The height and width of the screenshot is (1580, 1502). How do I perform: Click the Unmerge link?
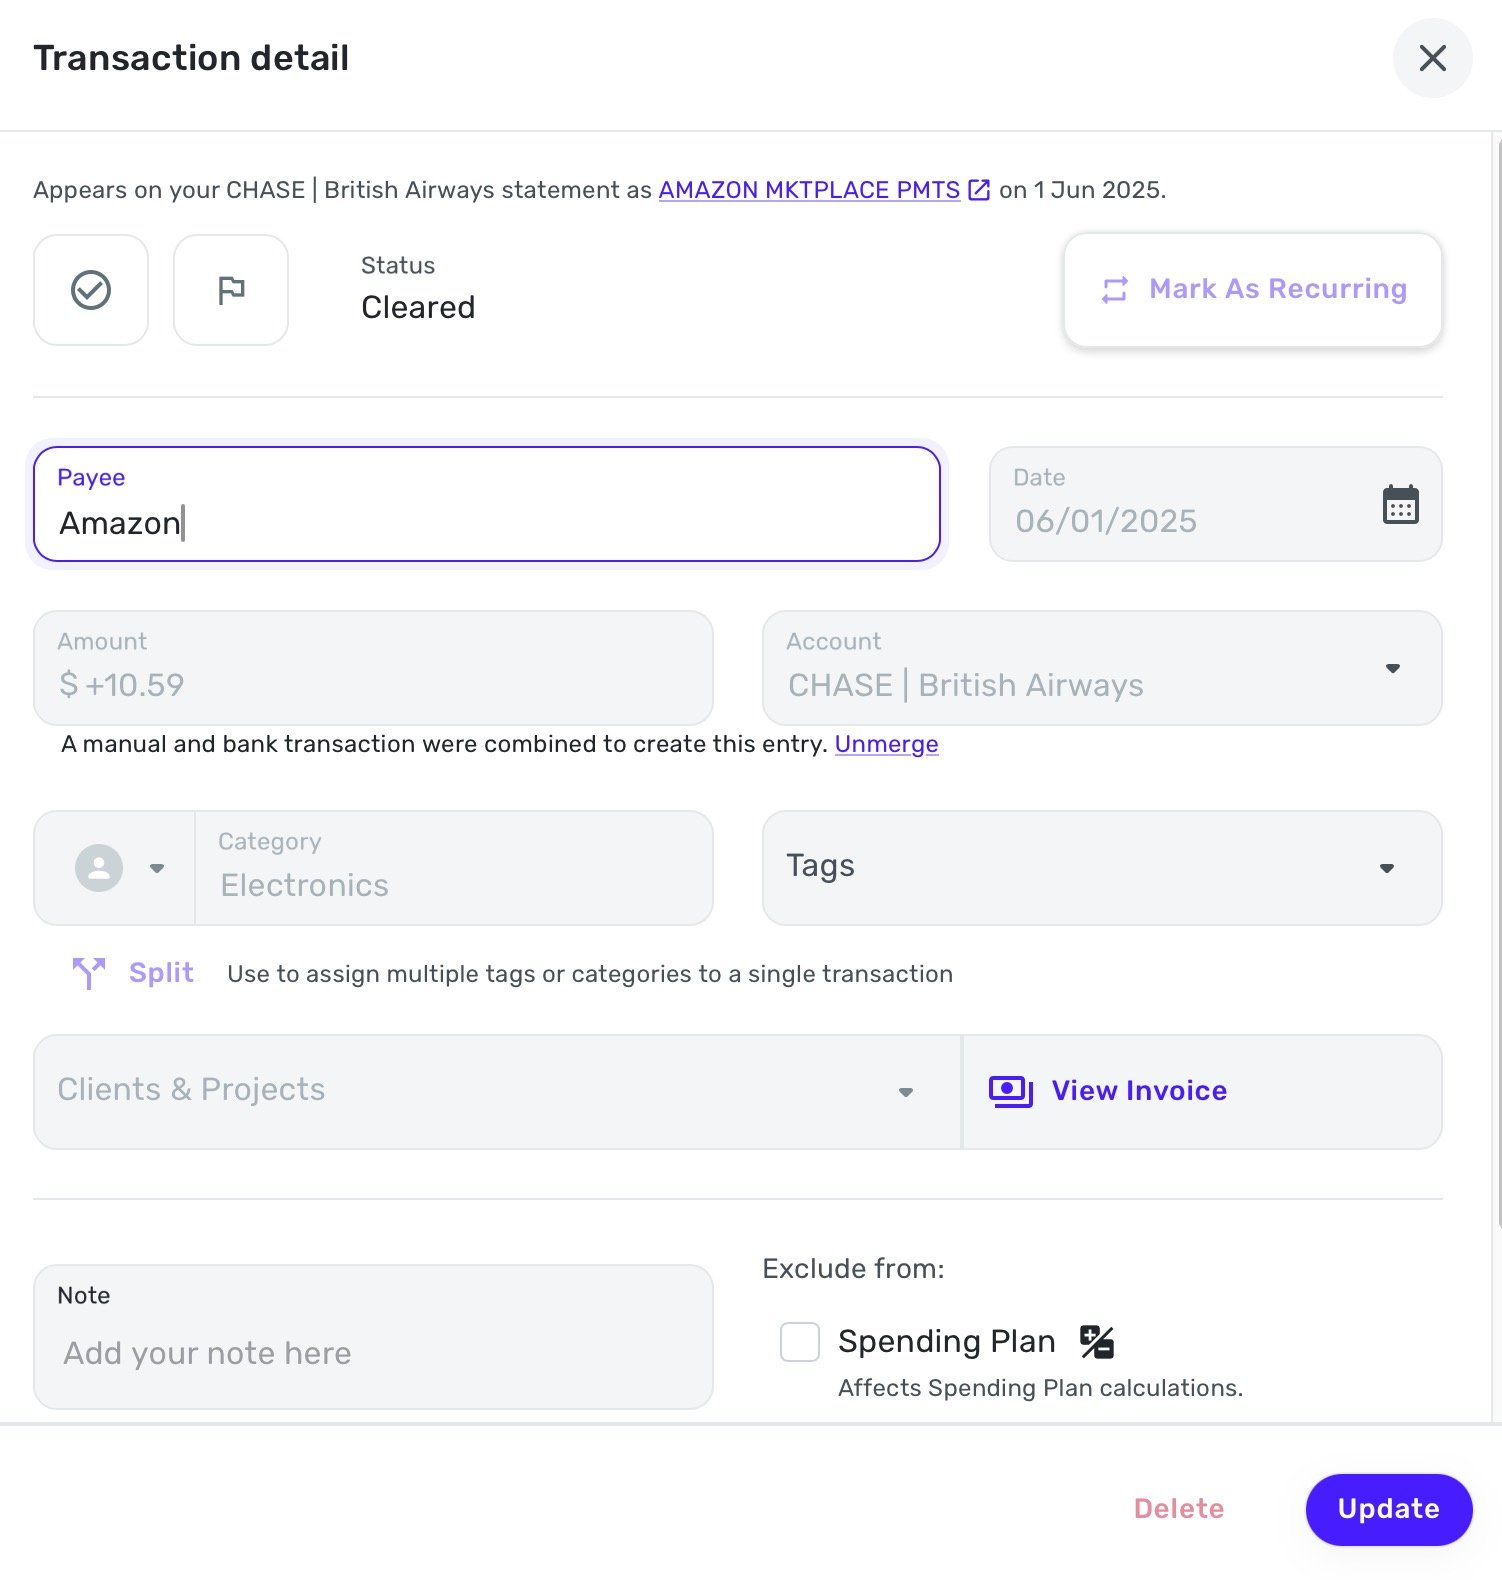[886, 744]
